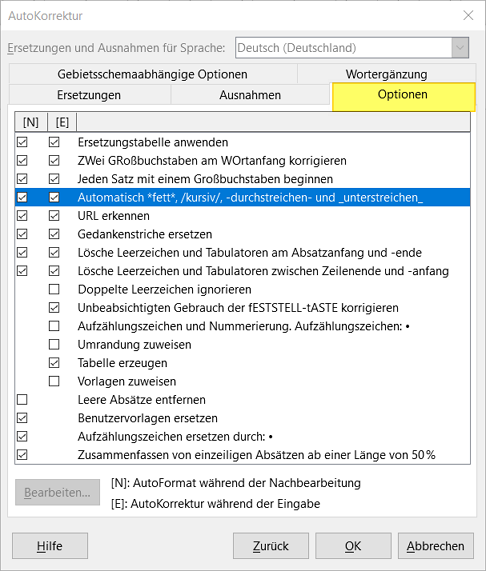
Task: Toggle [N] for ZWei GRoßbuchstaben korrigieren
Action: click(22, 160)
